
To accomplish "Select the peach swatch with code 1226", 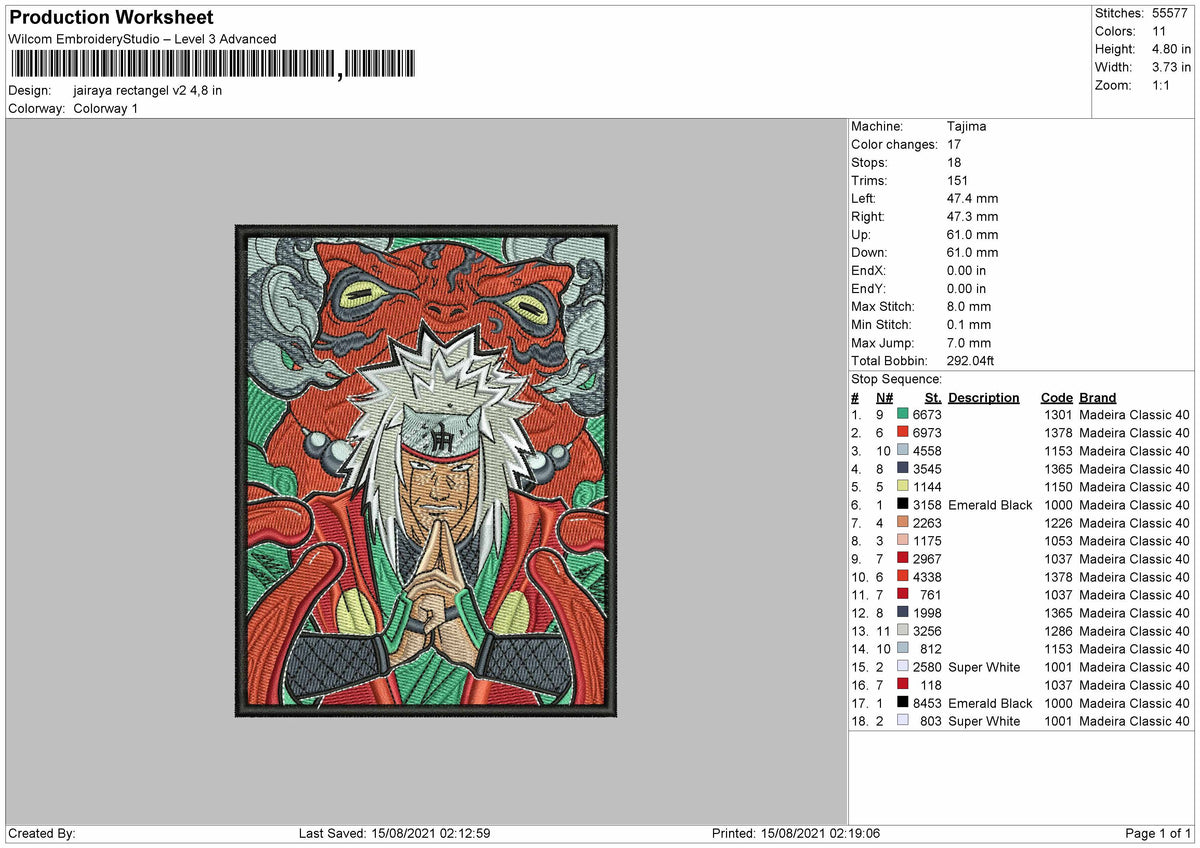I will 902,523.
